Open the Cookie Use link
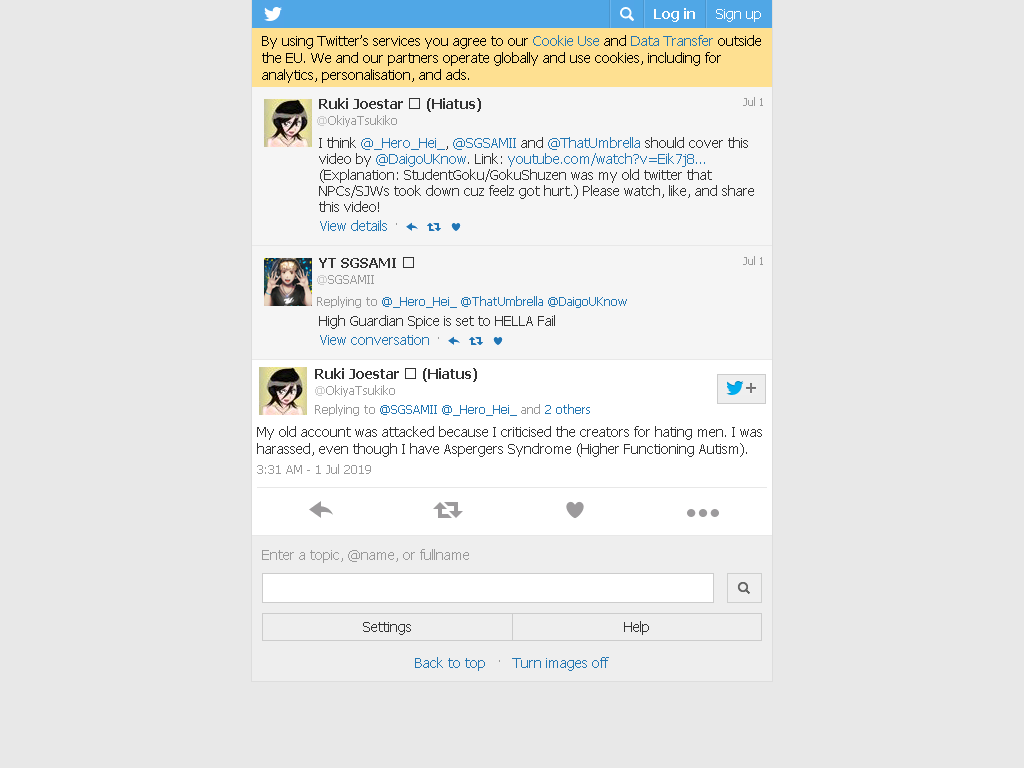This screenshot has width=1024, height=768. coord(566,41)
